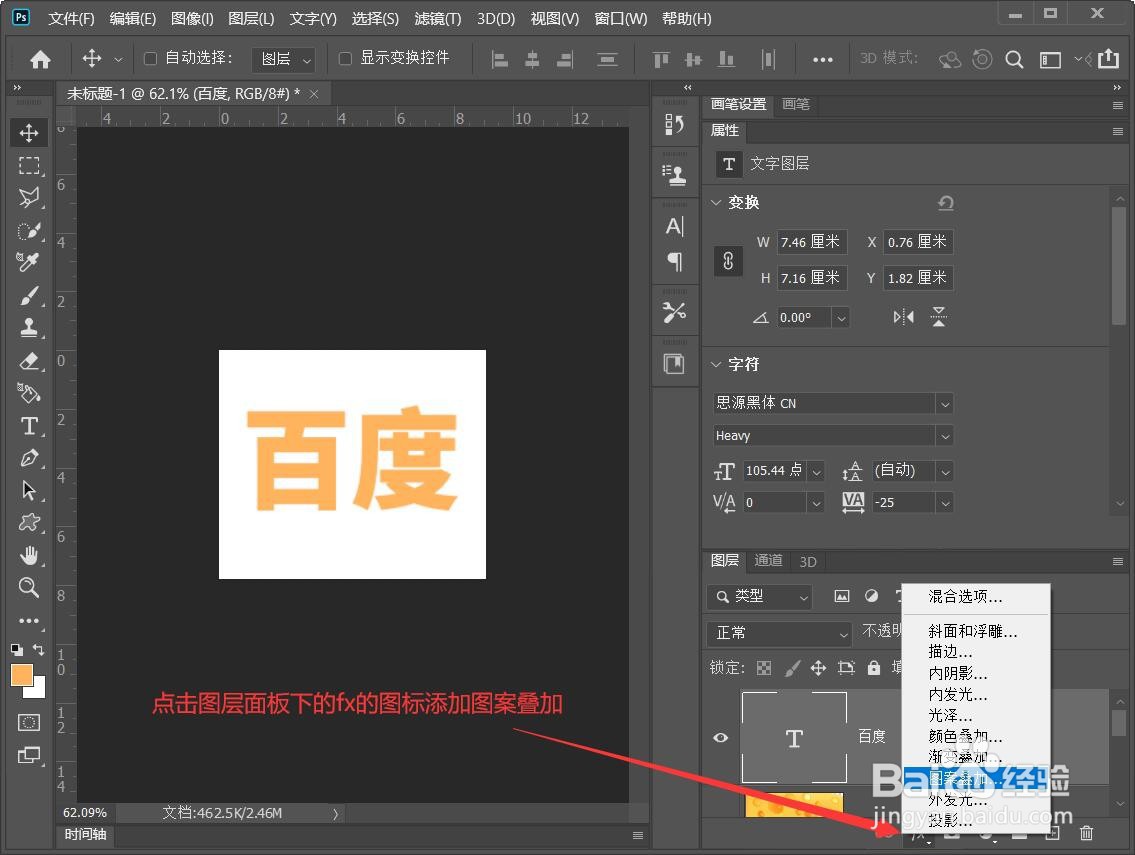Choose 混合选项... from the fx menu

click(966, 597)
